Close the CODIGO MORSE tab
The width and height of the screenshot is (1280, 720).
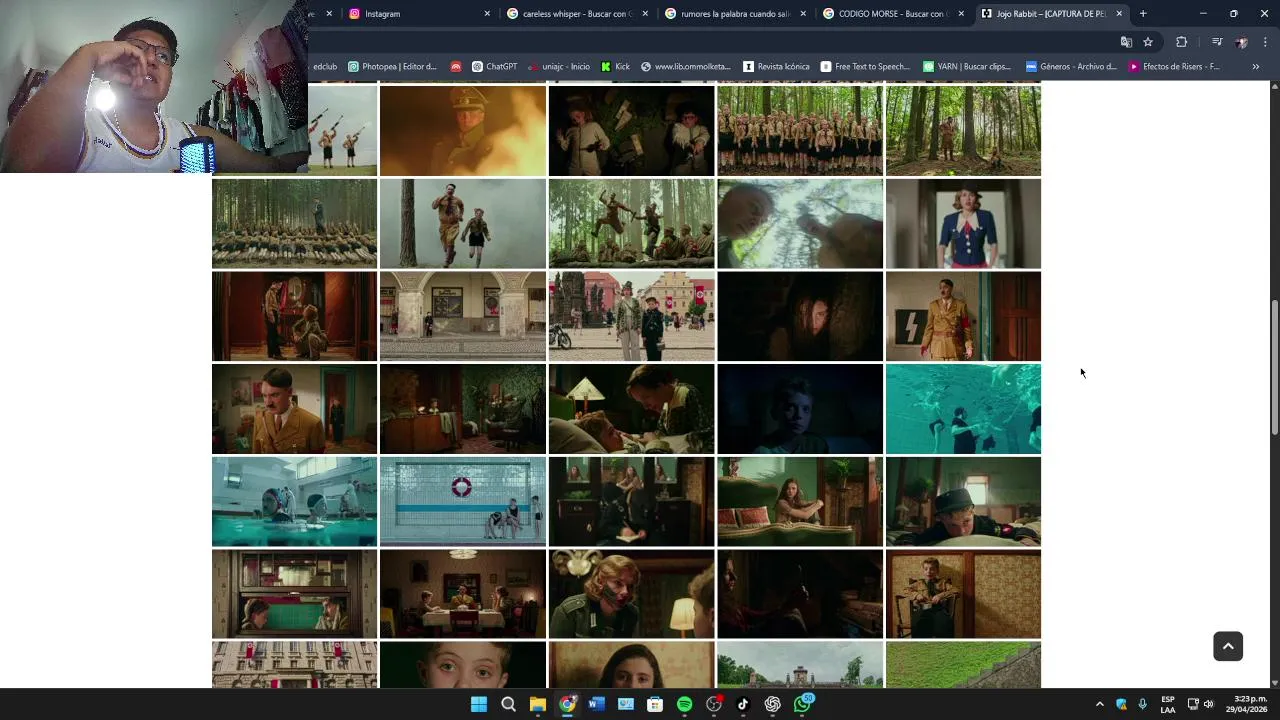[x=961, y=14]
